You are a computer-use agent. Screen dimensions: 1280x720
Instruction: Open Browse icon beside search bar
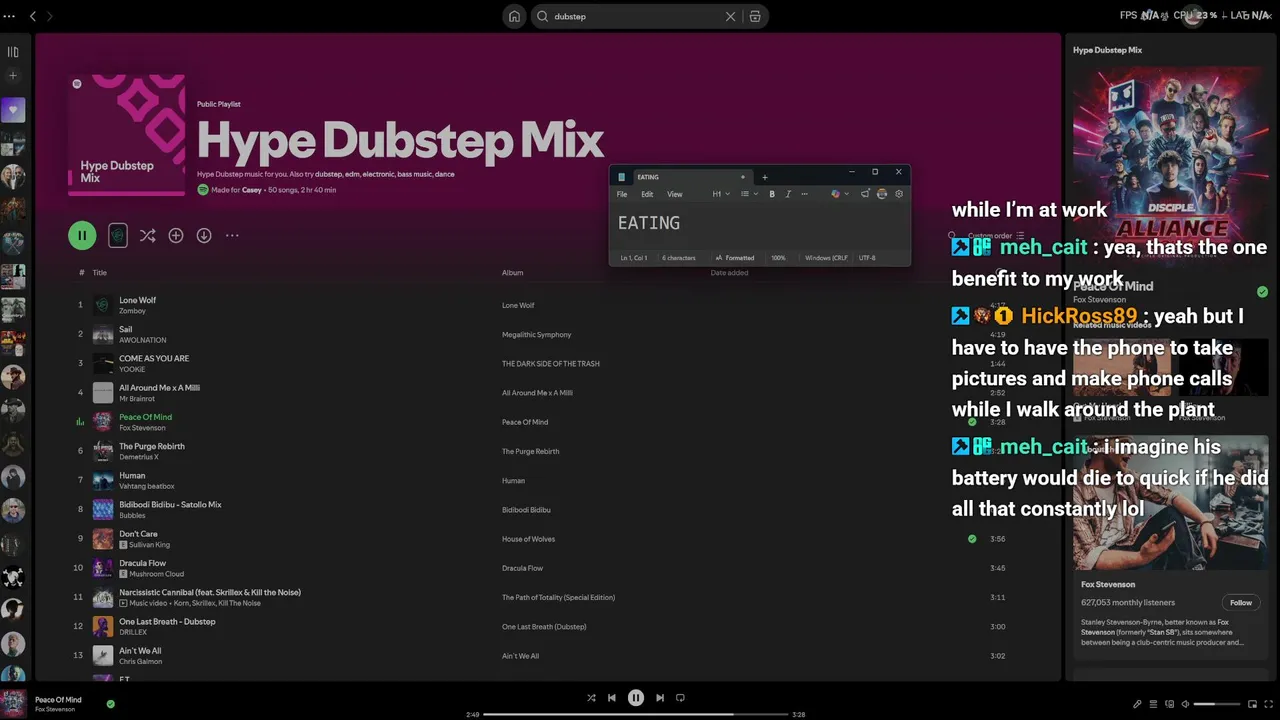pos(755,16)
